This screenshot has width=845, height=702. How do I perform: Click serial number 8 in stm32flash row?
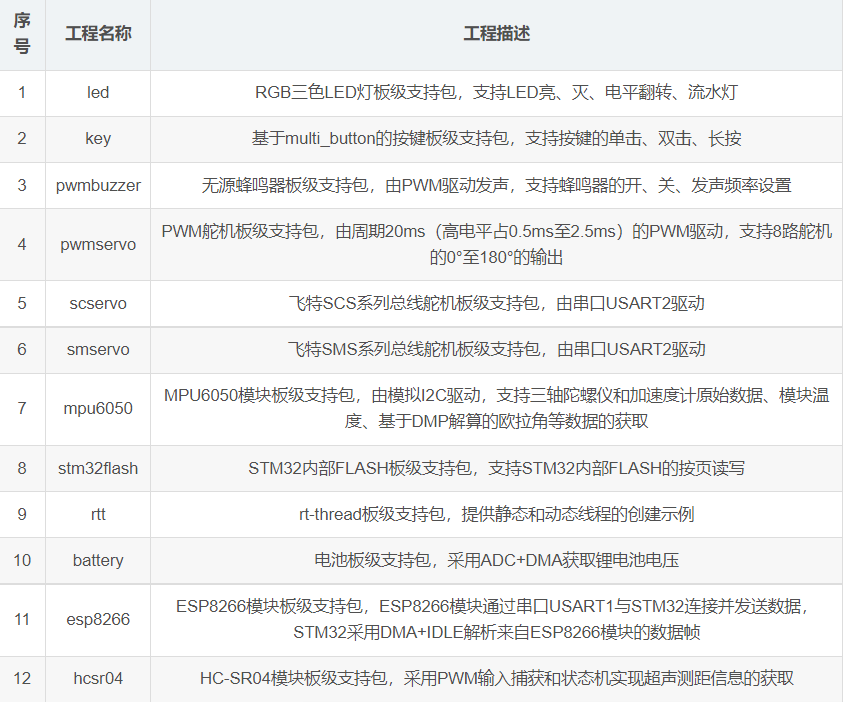(22, 468)
